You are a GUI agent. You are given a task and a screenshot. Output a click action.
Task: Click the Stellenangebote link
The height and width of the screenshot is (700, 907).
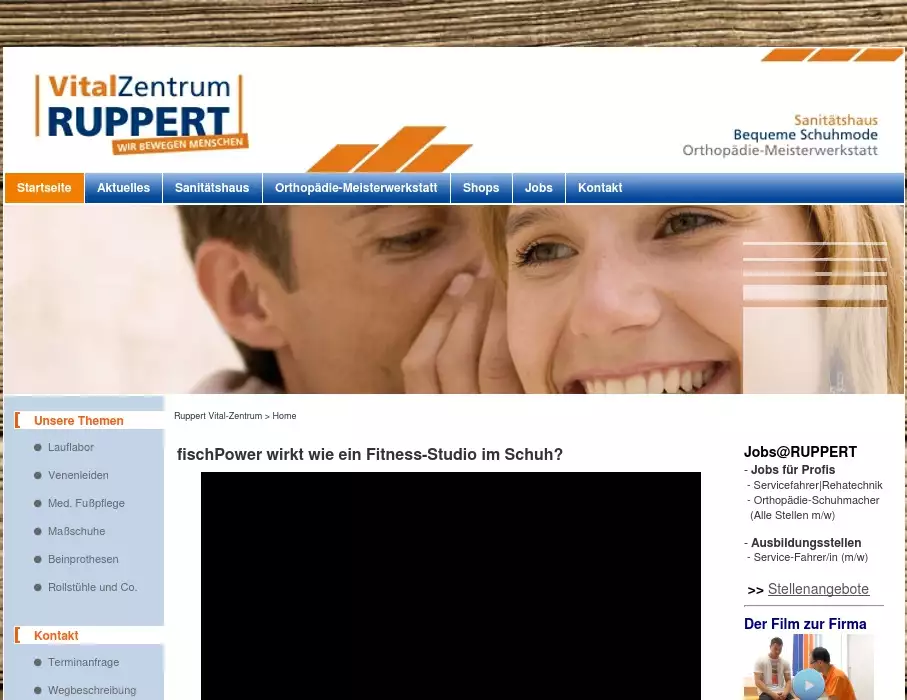[818, 590]
